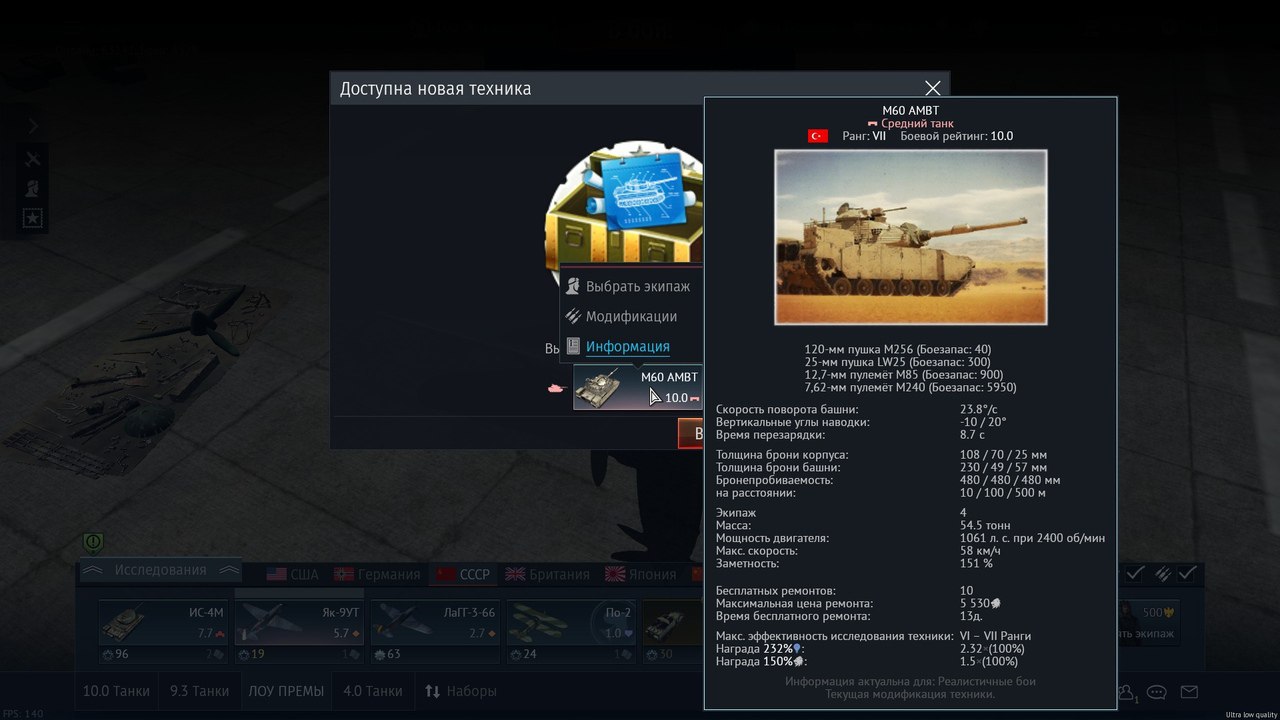Click the FPS: 140 counter
The height and width of the screenshot is (720, 1280).
[x=23, y=714]
